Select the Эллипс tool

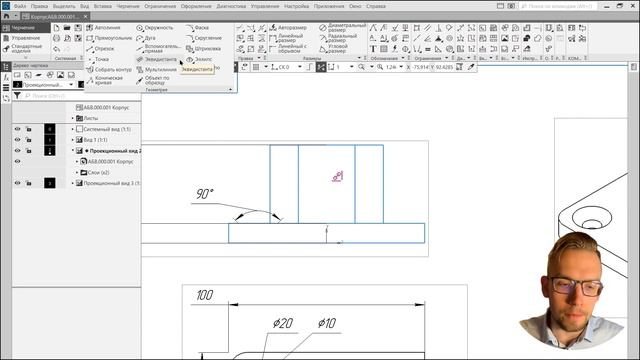click(x=199, y=59)
